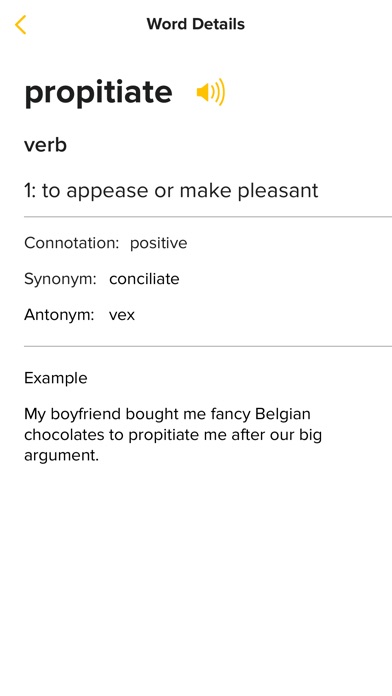The height and width of the screenshot is (696, 392).
Task: Tap the yellow back arrow
Action: pos(20,24)
